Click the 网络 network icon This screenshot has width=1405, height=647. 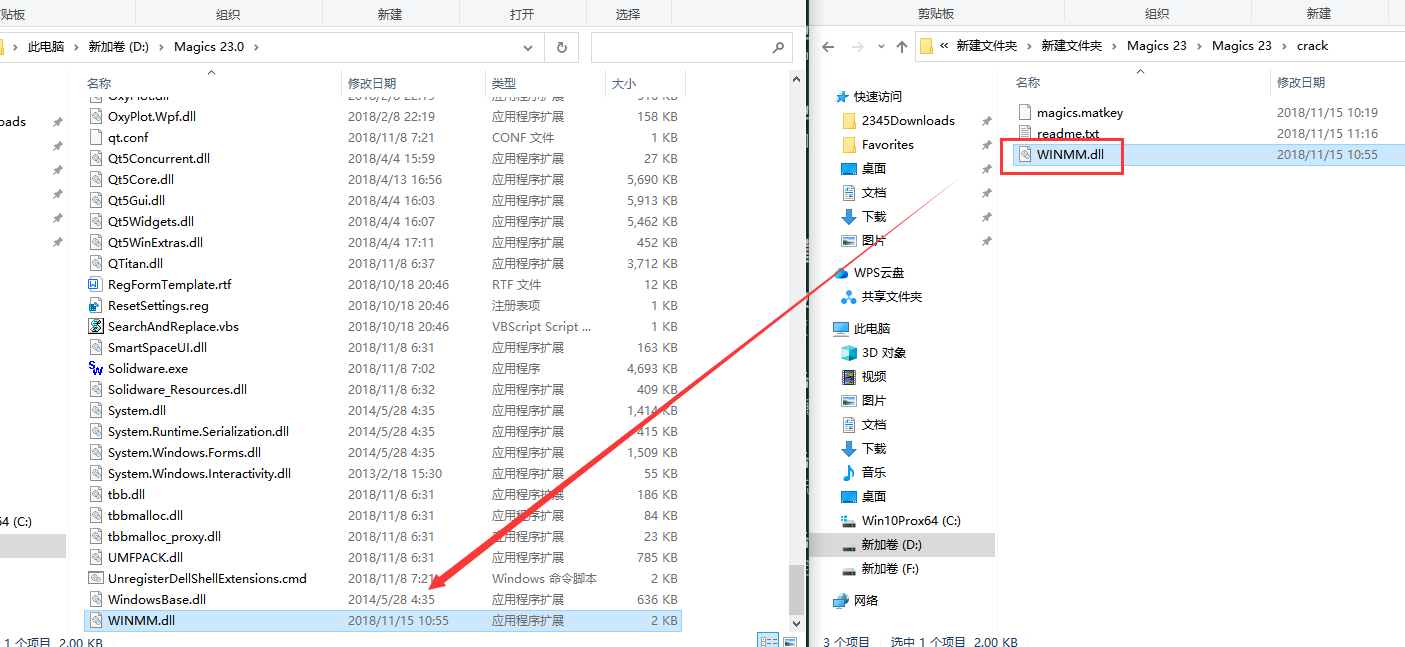point(842,600)
